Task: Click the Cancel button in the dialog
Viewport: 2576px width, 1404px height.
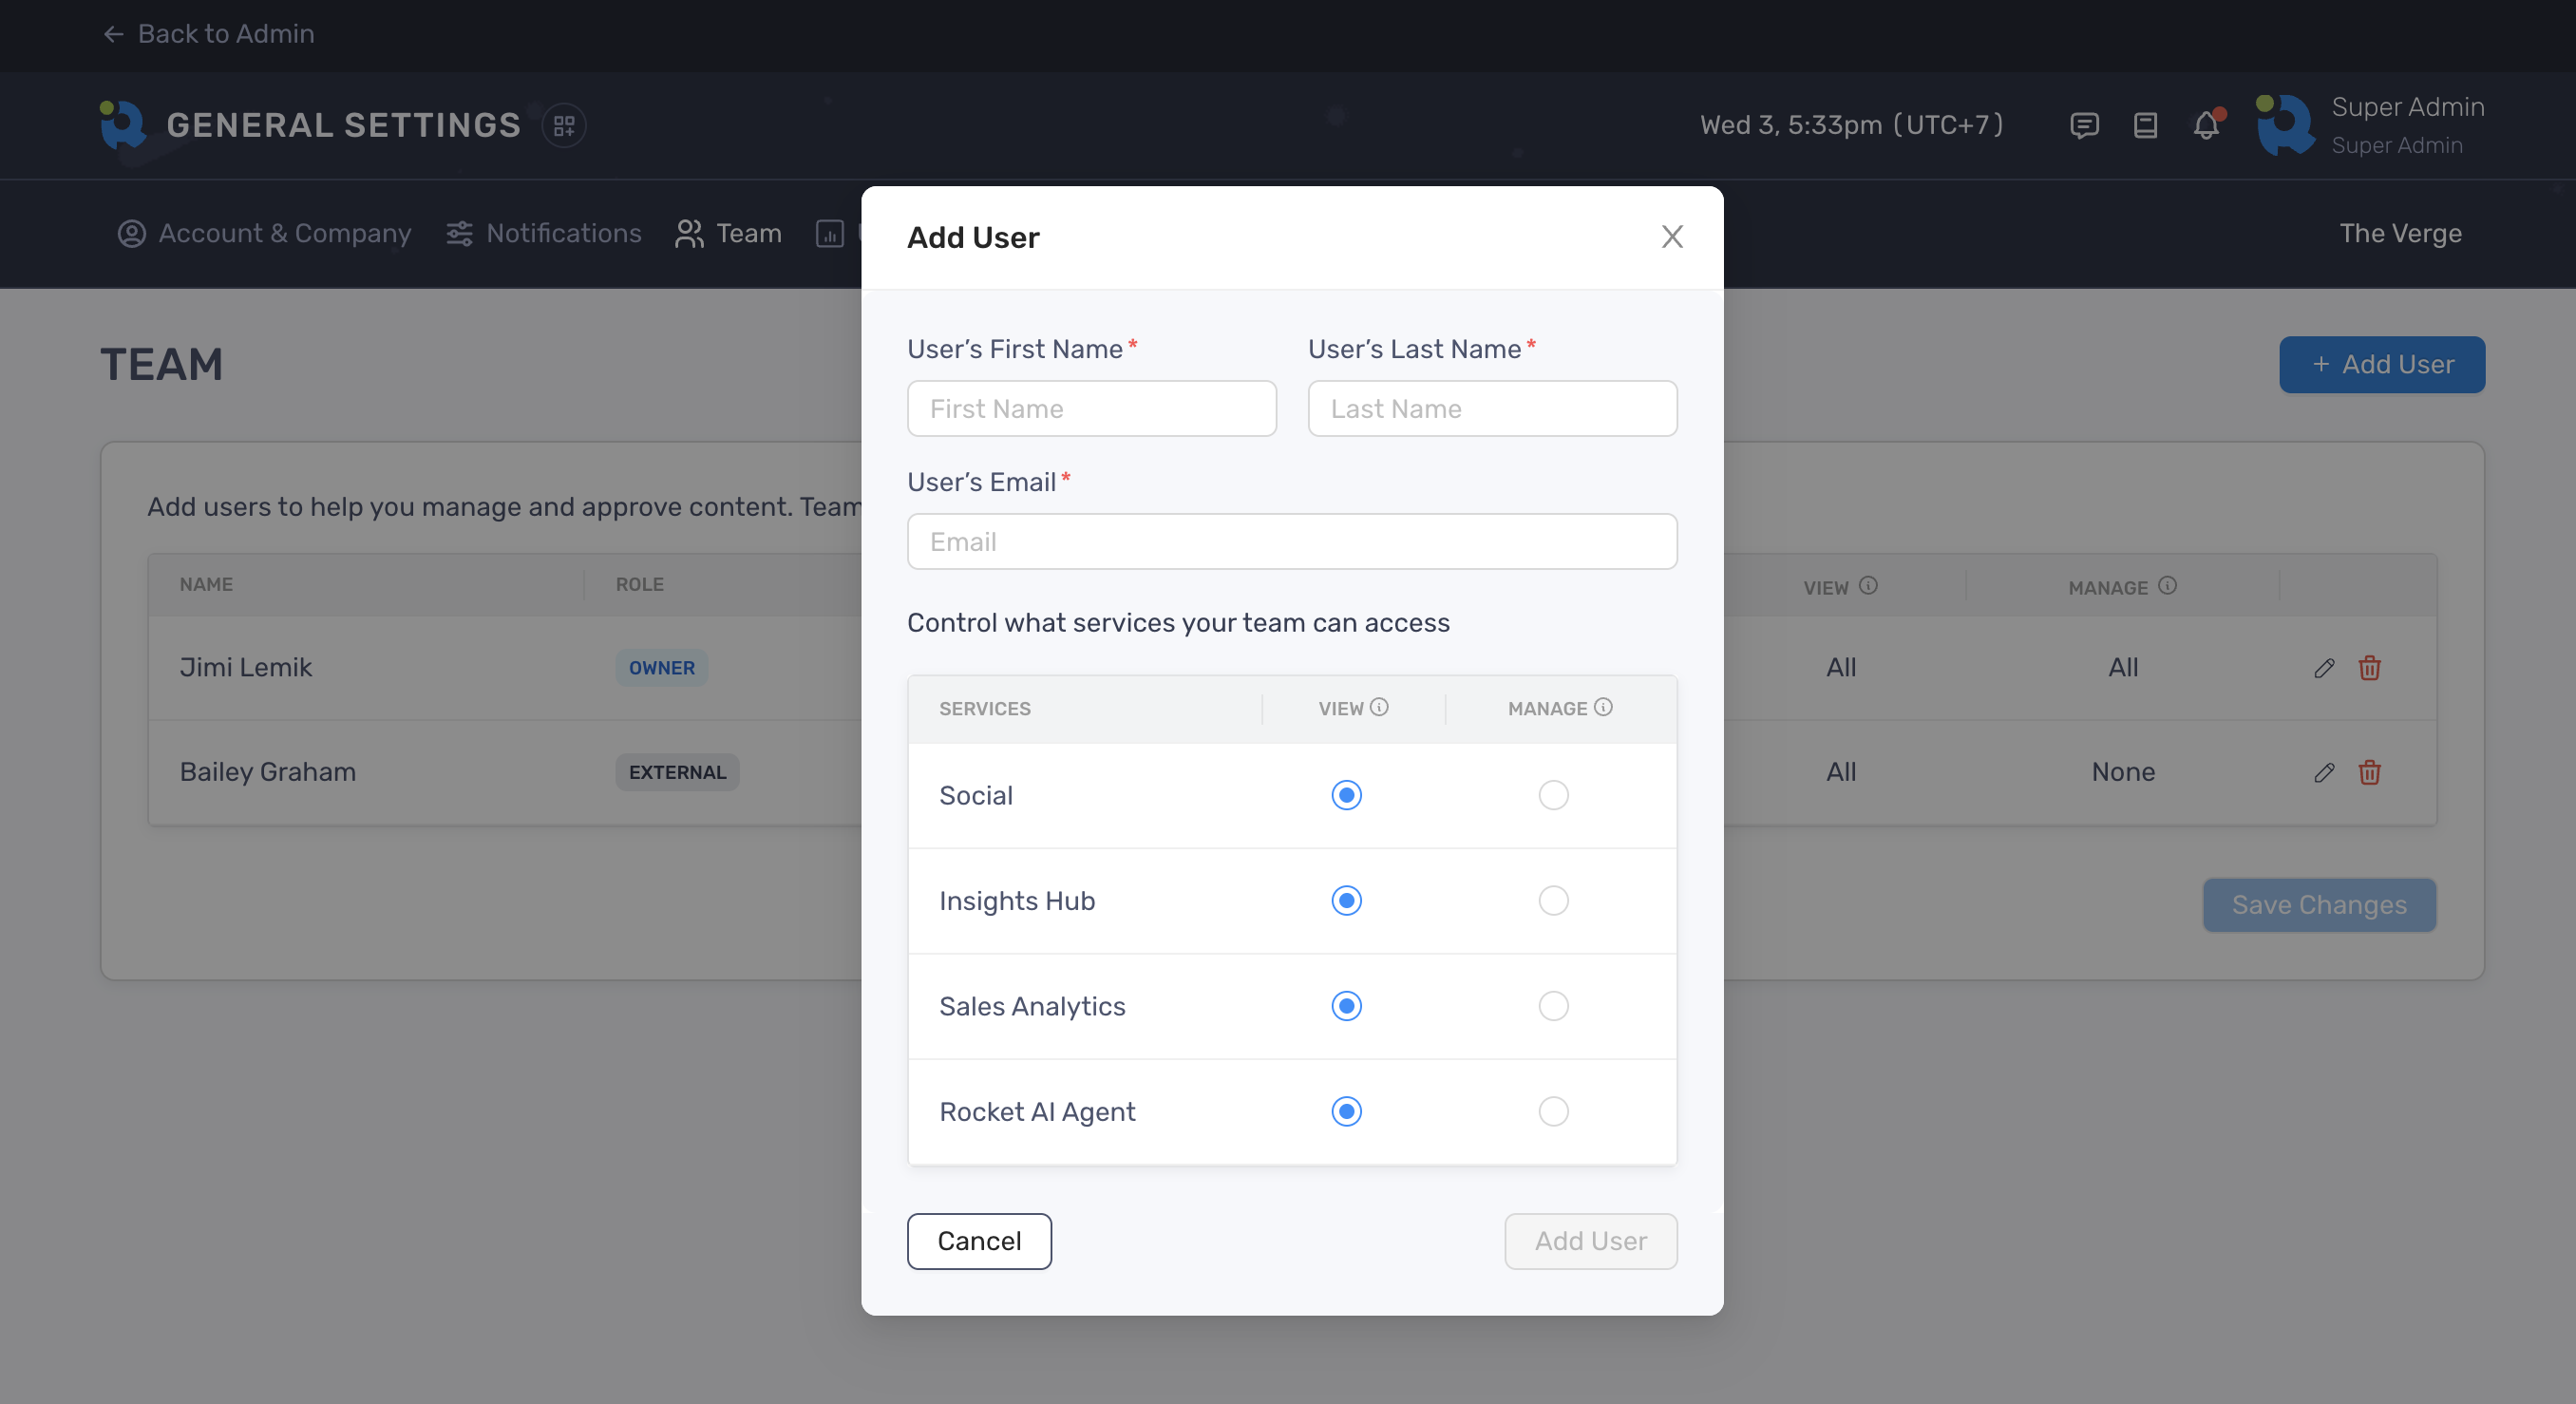Action: (978, 1241)
